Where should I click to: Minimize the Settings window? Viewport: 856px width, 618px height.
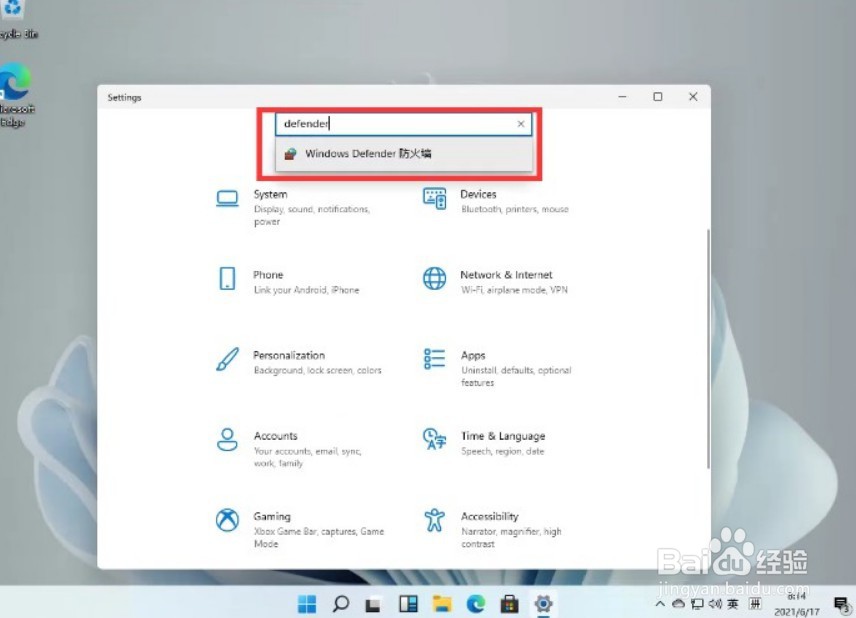pos(622,97)
